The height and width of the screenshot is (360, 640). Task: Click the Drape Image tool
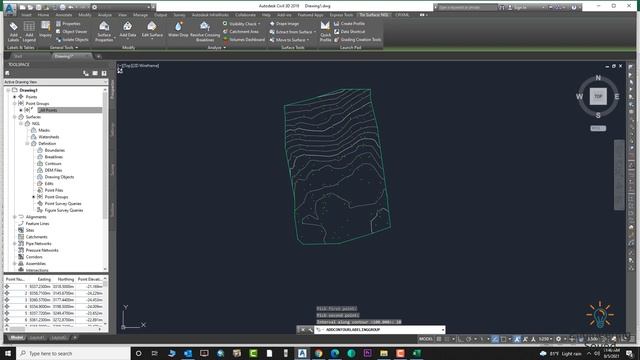pyautogui.click(x=284, y=24)
